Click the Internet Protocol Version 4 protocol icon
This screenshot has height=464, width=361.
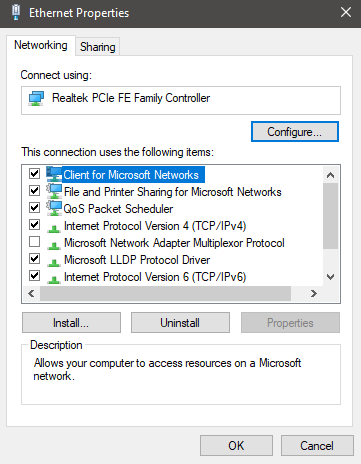(x=54, y=228)
